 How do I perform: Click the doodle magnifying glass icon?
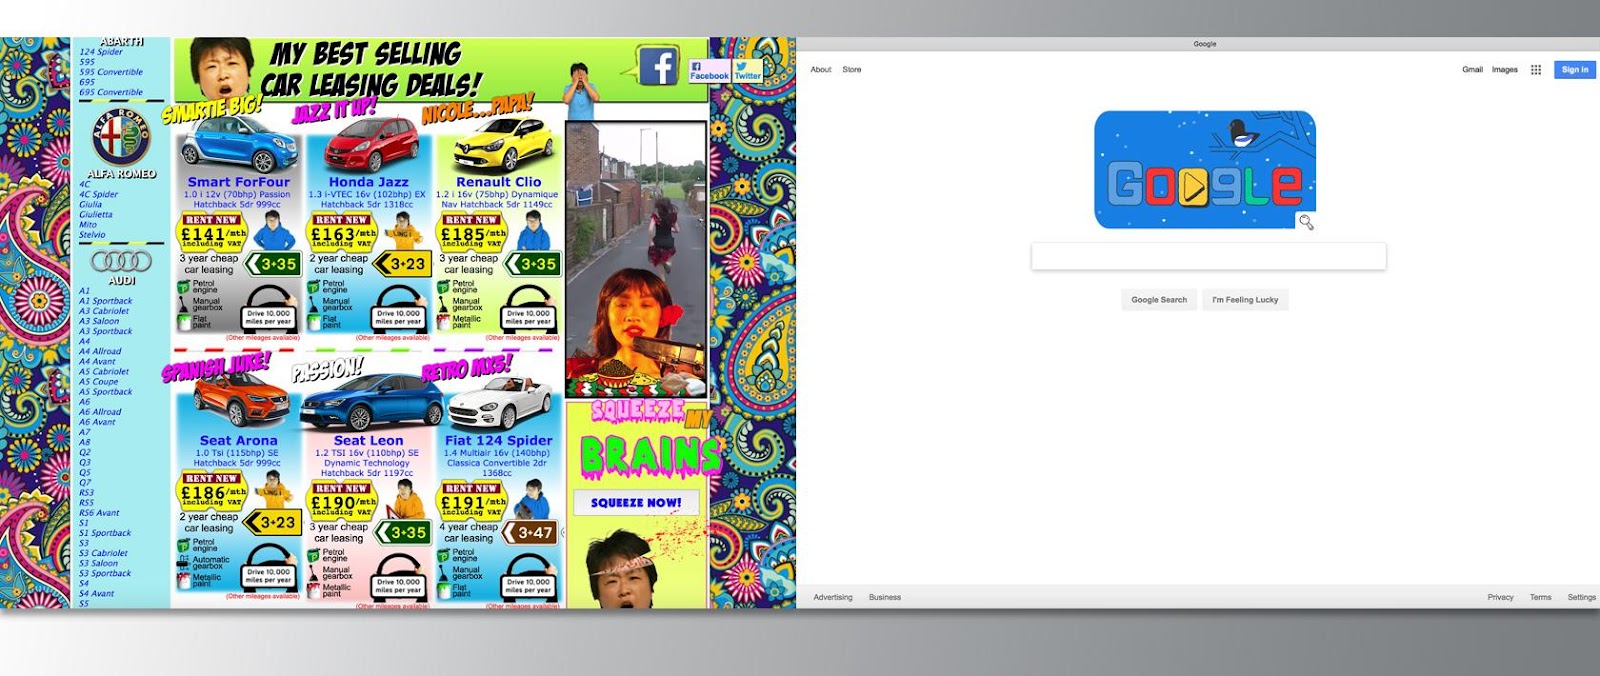tap(1306, 222)
